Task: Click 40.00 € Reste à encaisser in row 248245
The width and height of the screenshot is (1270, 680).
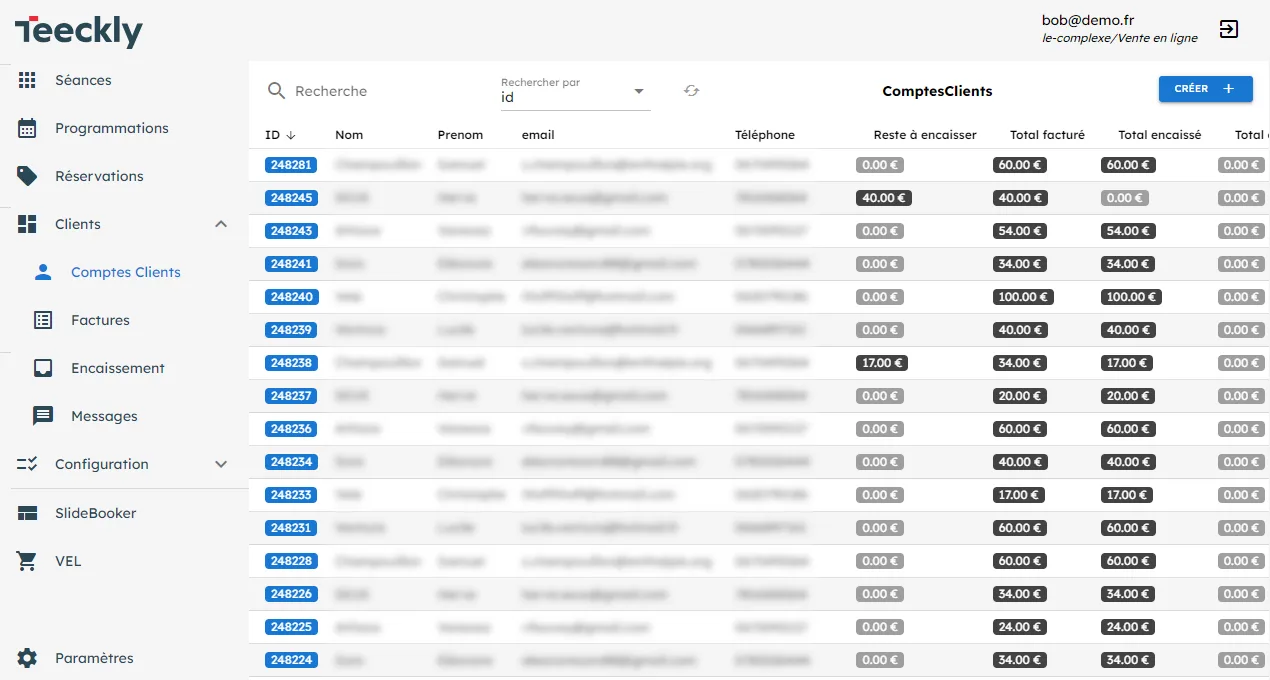Action: coord(884,198)
